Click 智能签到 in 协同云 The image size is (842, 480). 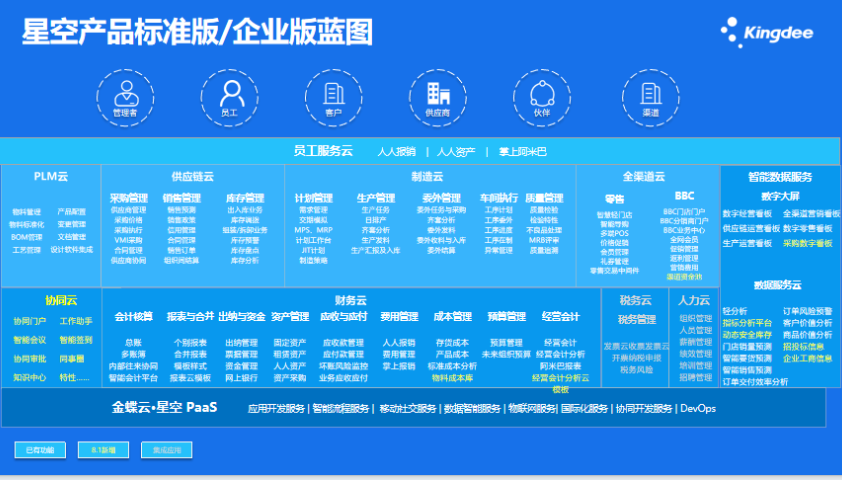click(76, 340)
